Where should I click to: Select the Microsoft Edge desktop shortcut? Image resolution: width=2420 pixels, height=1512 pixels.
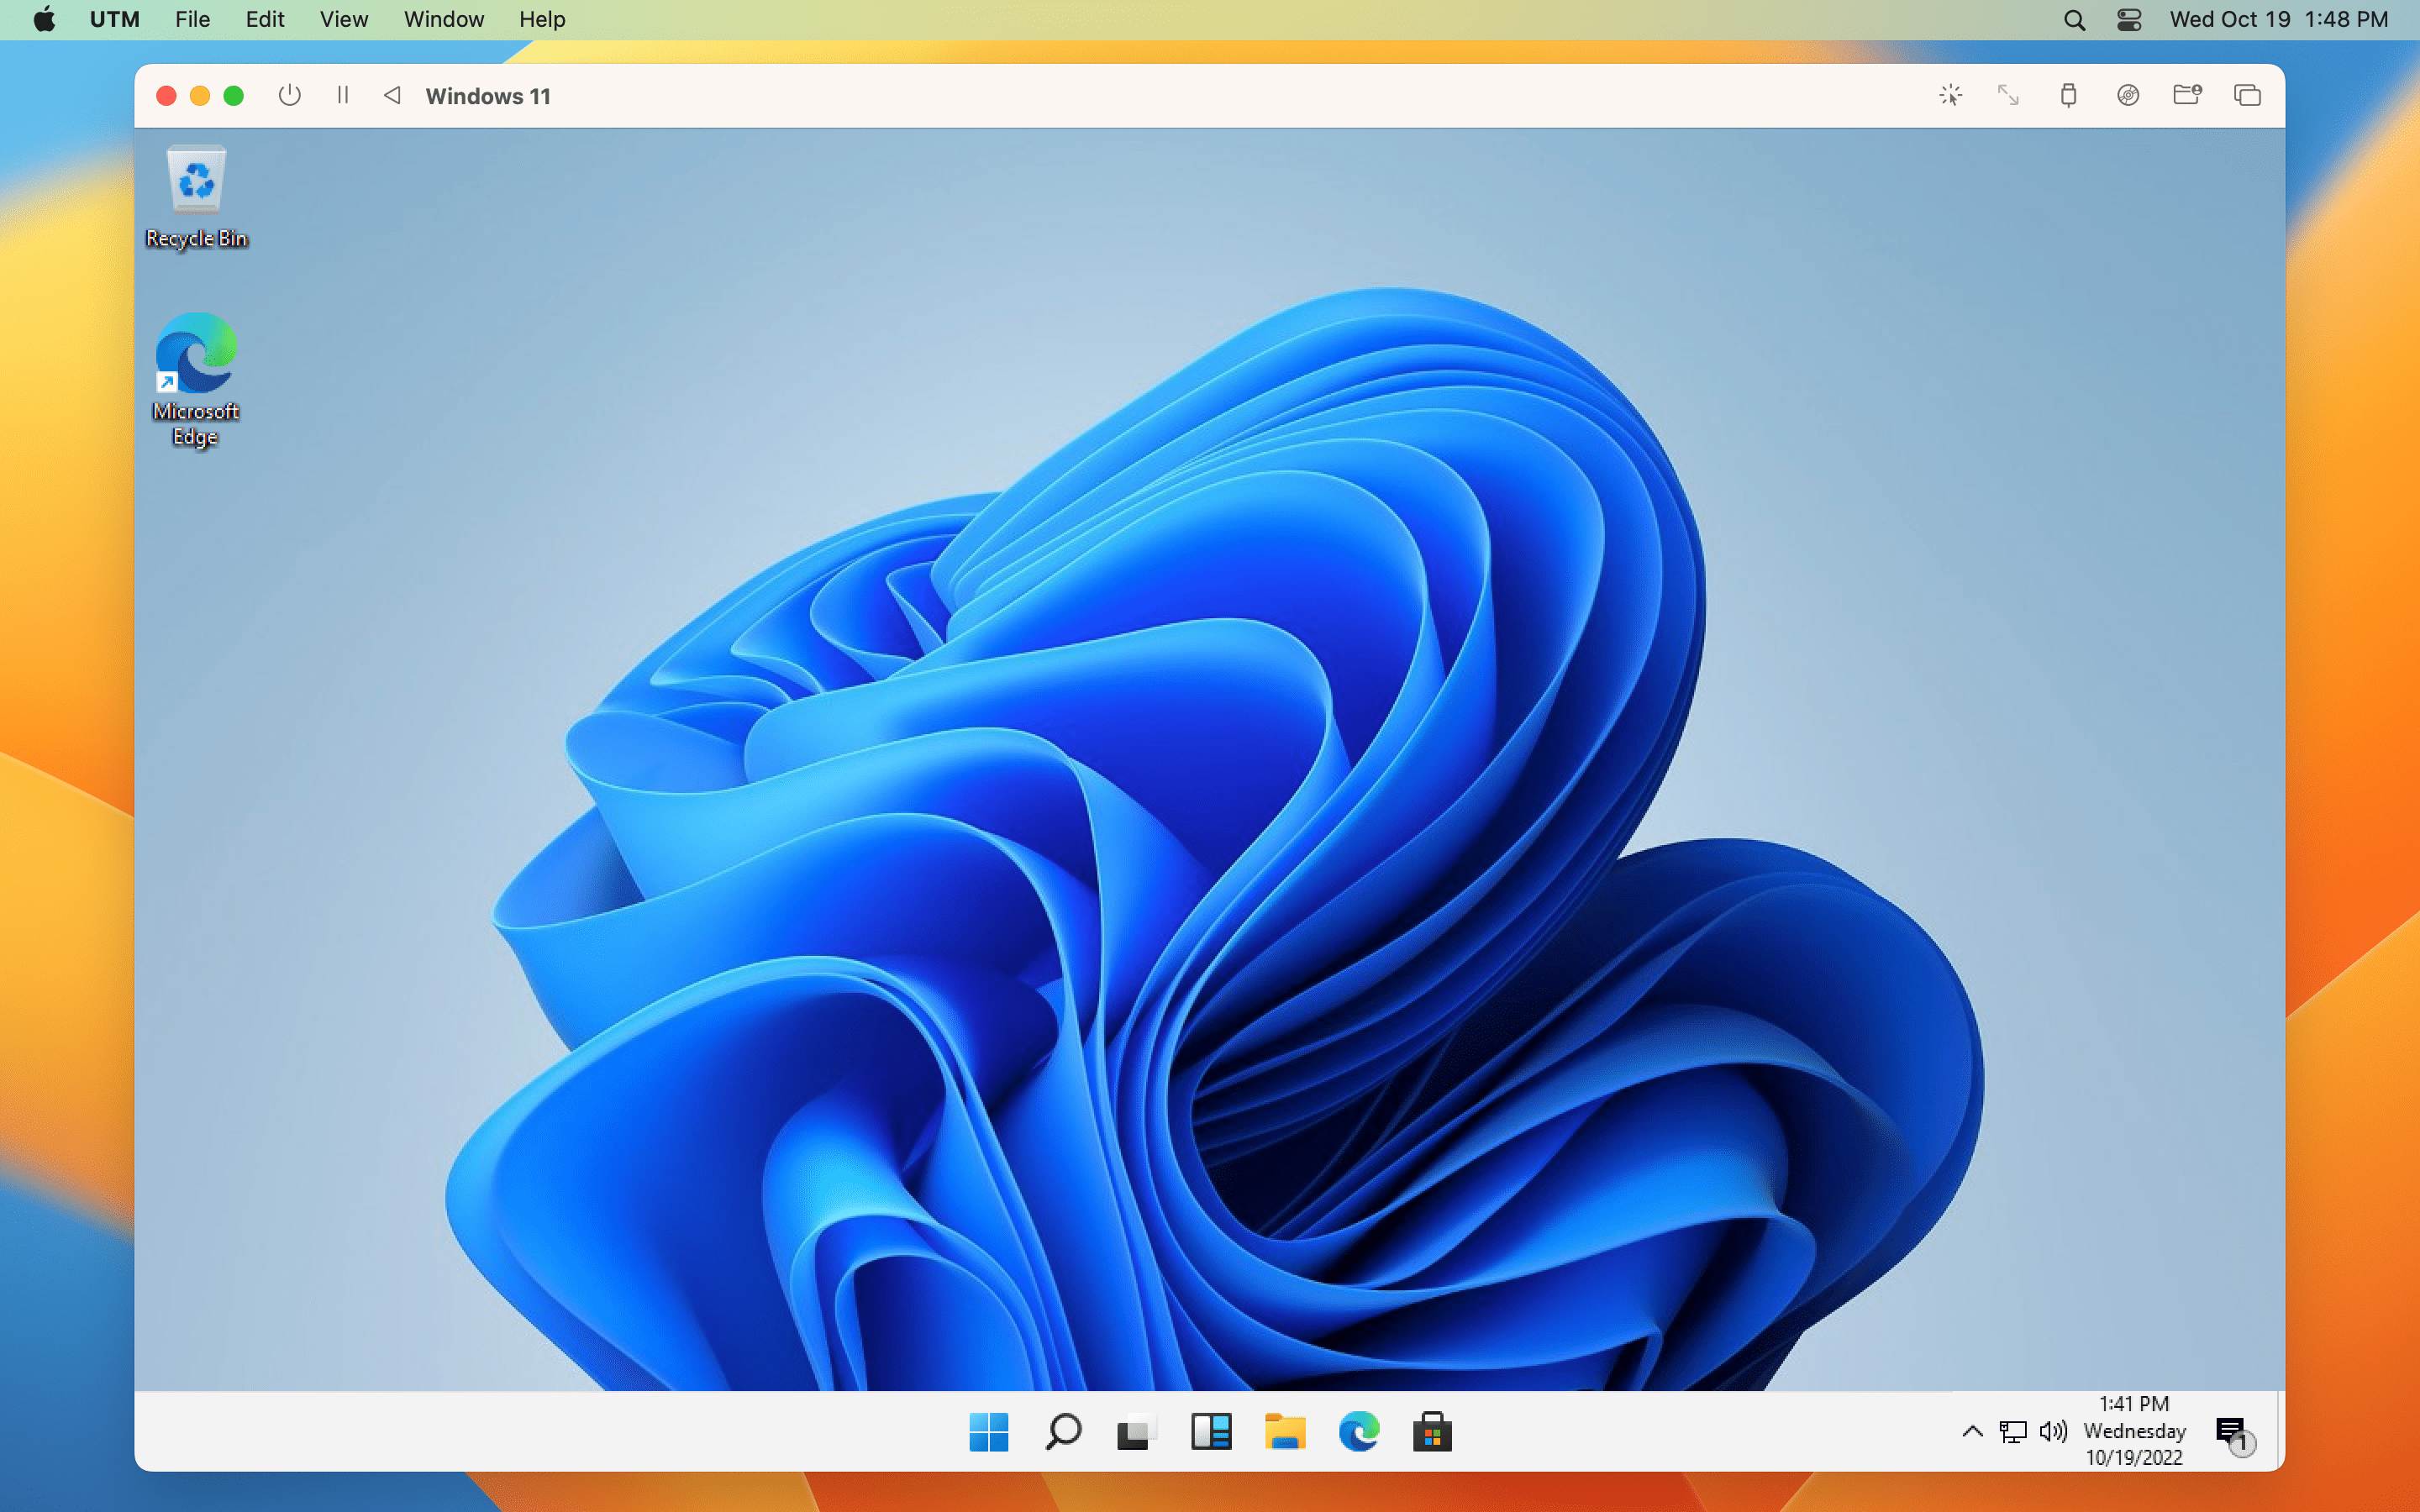196,380
